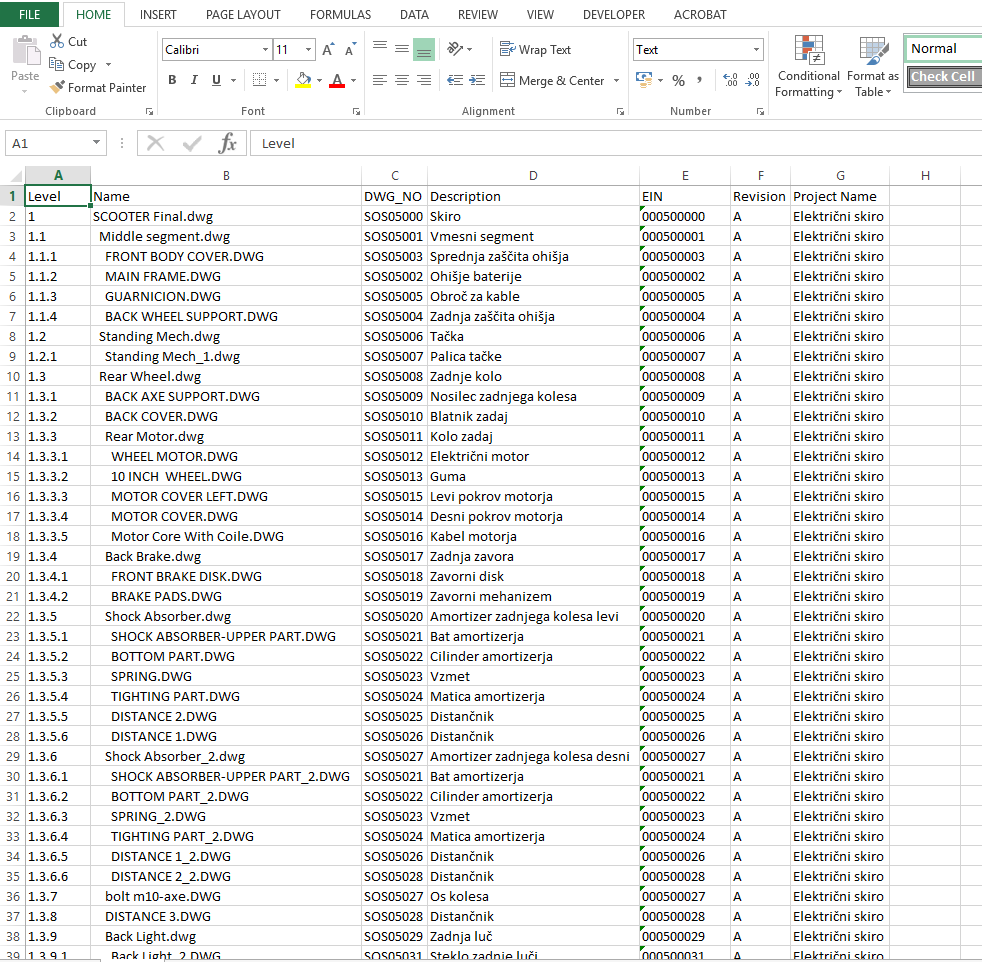Activate the Format Painter brush
This screenshot has width=982, height=962.
58,87
